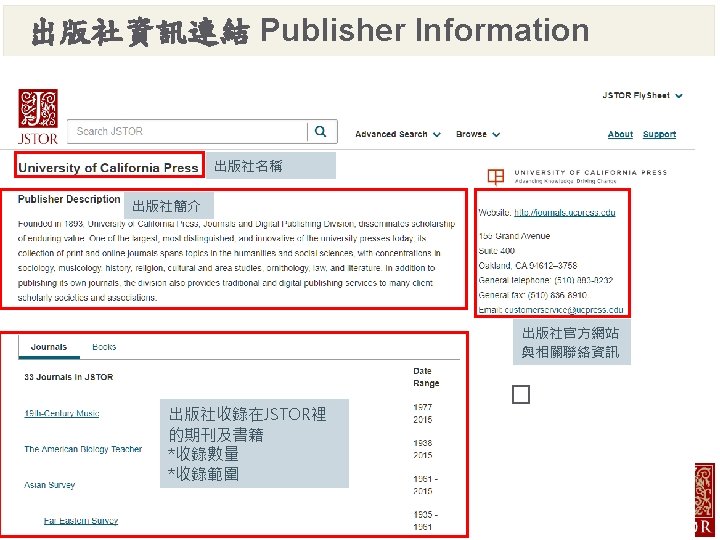720x540 pixels.
Task: Click the University of California Press heading
Action: (x=108, y=168)
